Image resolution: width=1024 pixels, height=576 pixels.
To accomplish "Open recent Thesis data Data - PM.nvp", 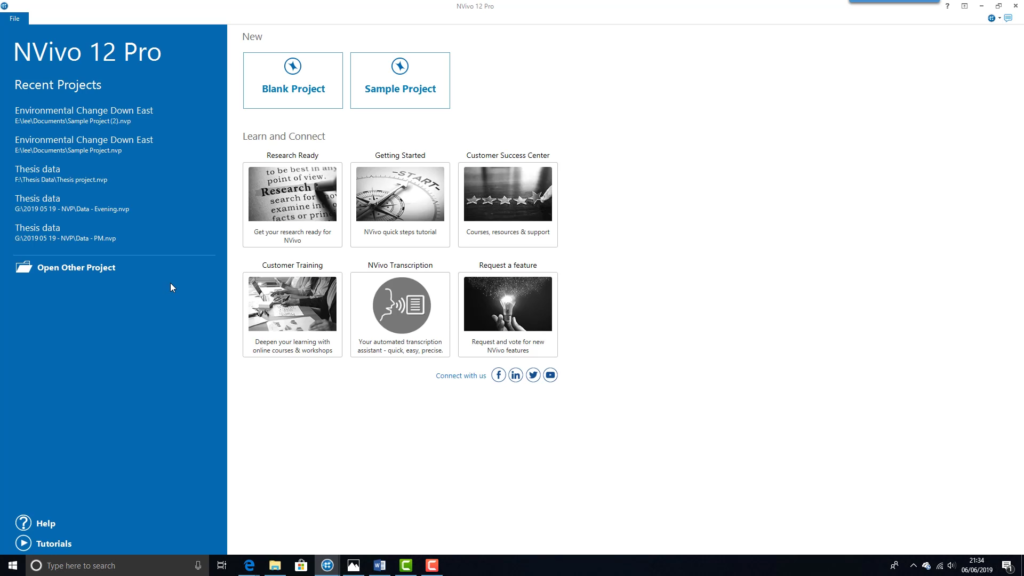I will 65,232.
